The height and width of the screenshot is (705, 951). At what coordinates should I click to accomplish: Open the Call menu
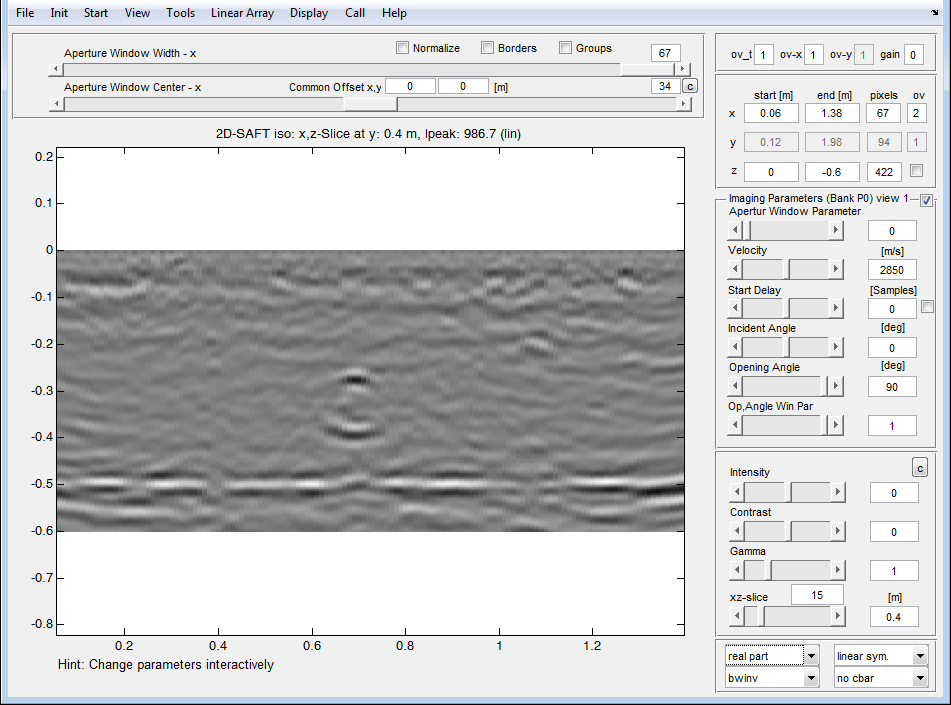[x=355, y=13]
